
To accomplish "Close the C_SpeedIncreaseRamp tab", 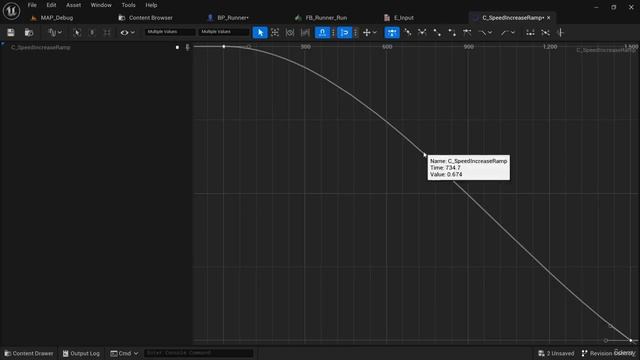I will 549,18.
